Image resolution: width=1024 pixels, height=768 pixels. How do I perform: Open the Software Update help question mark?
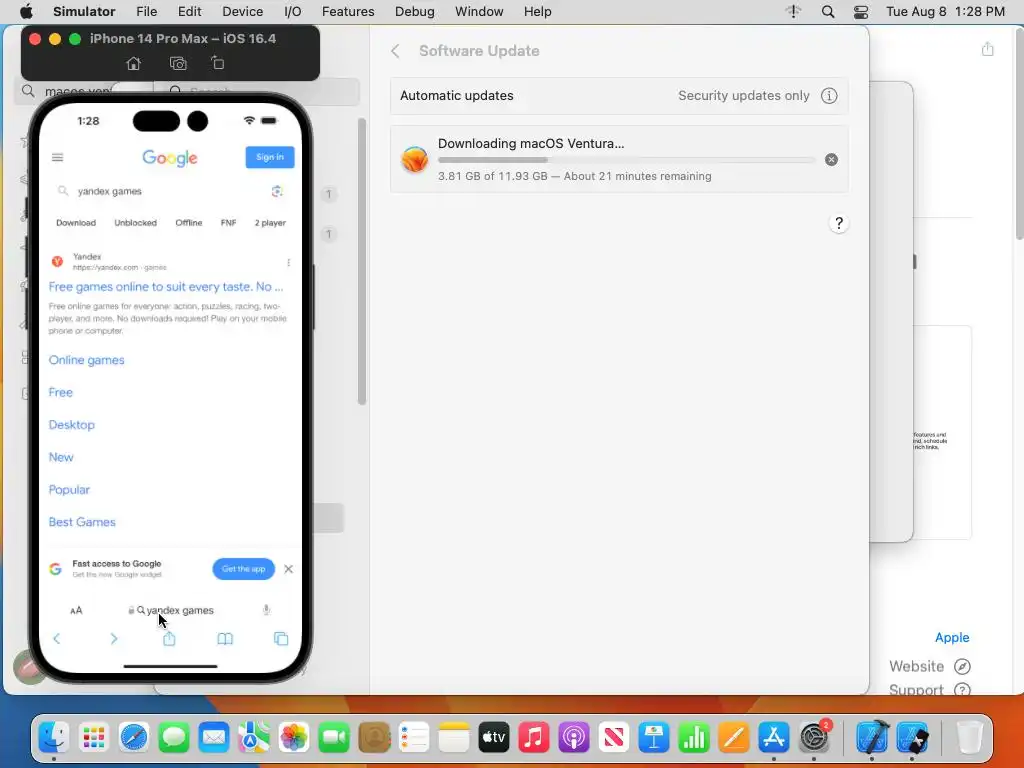(839, 223)
